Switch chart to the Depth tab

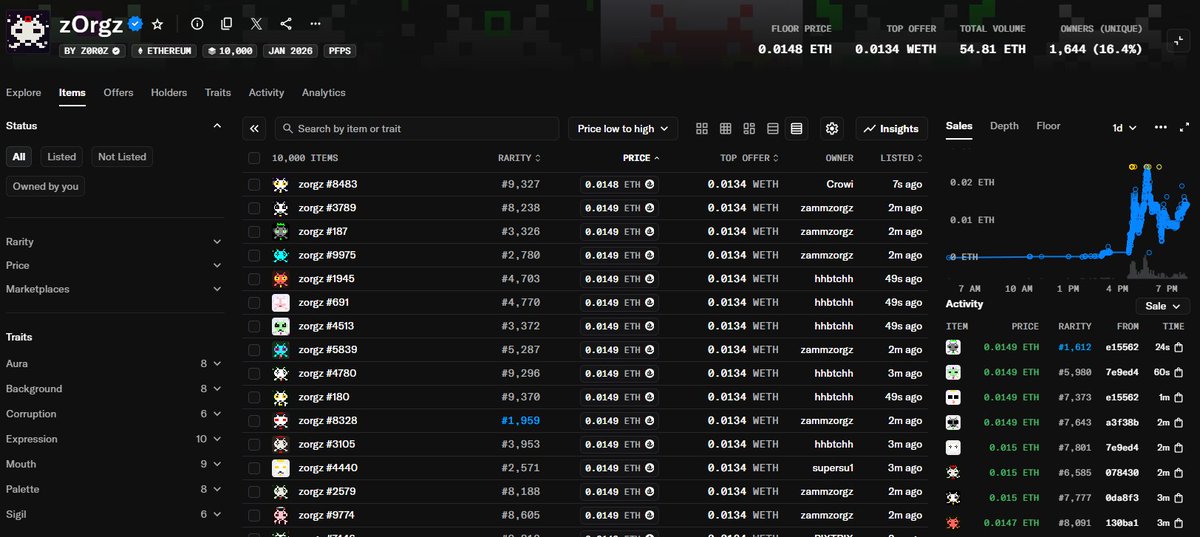pos(1004,126)
